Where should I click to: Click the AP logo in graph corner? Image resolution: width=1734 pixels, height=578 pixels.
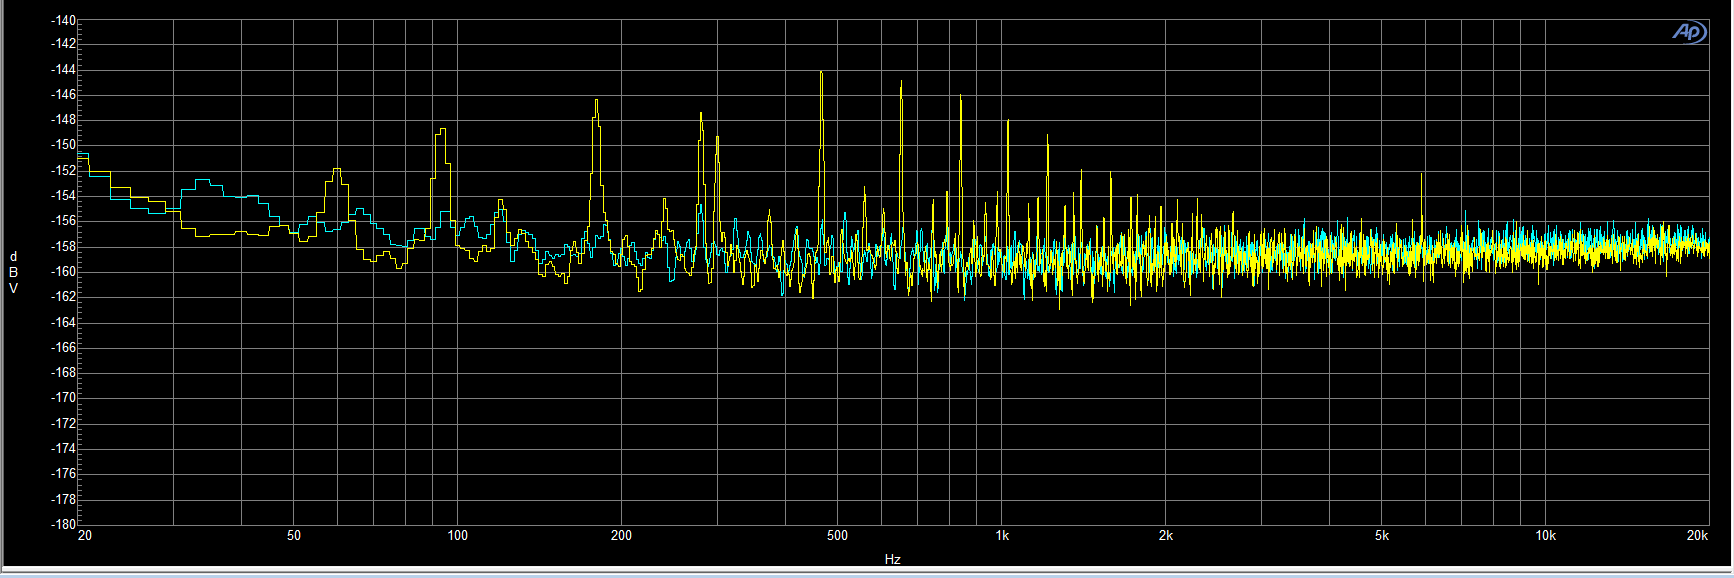1689,33
